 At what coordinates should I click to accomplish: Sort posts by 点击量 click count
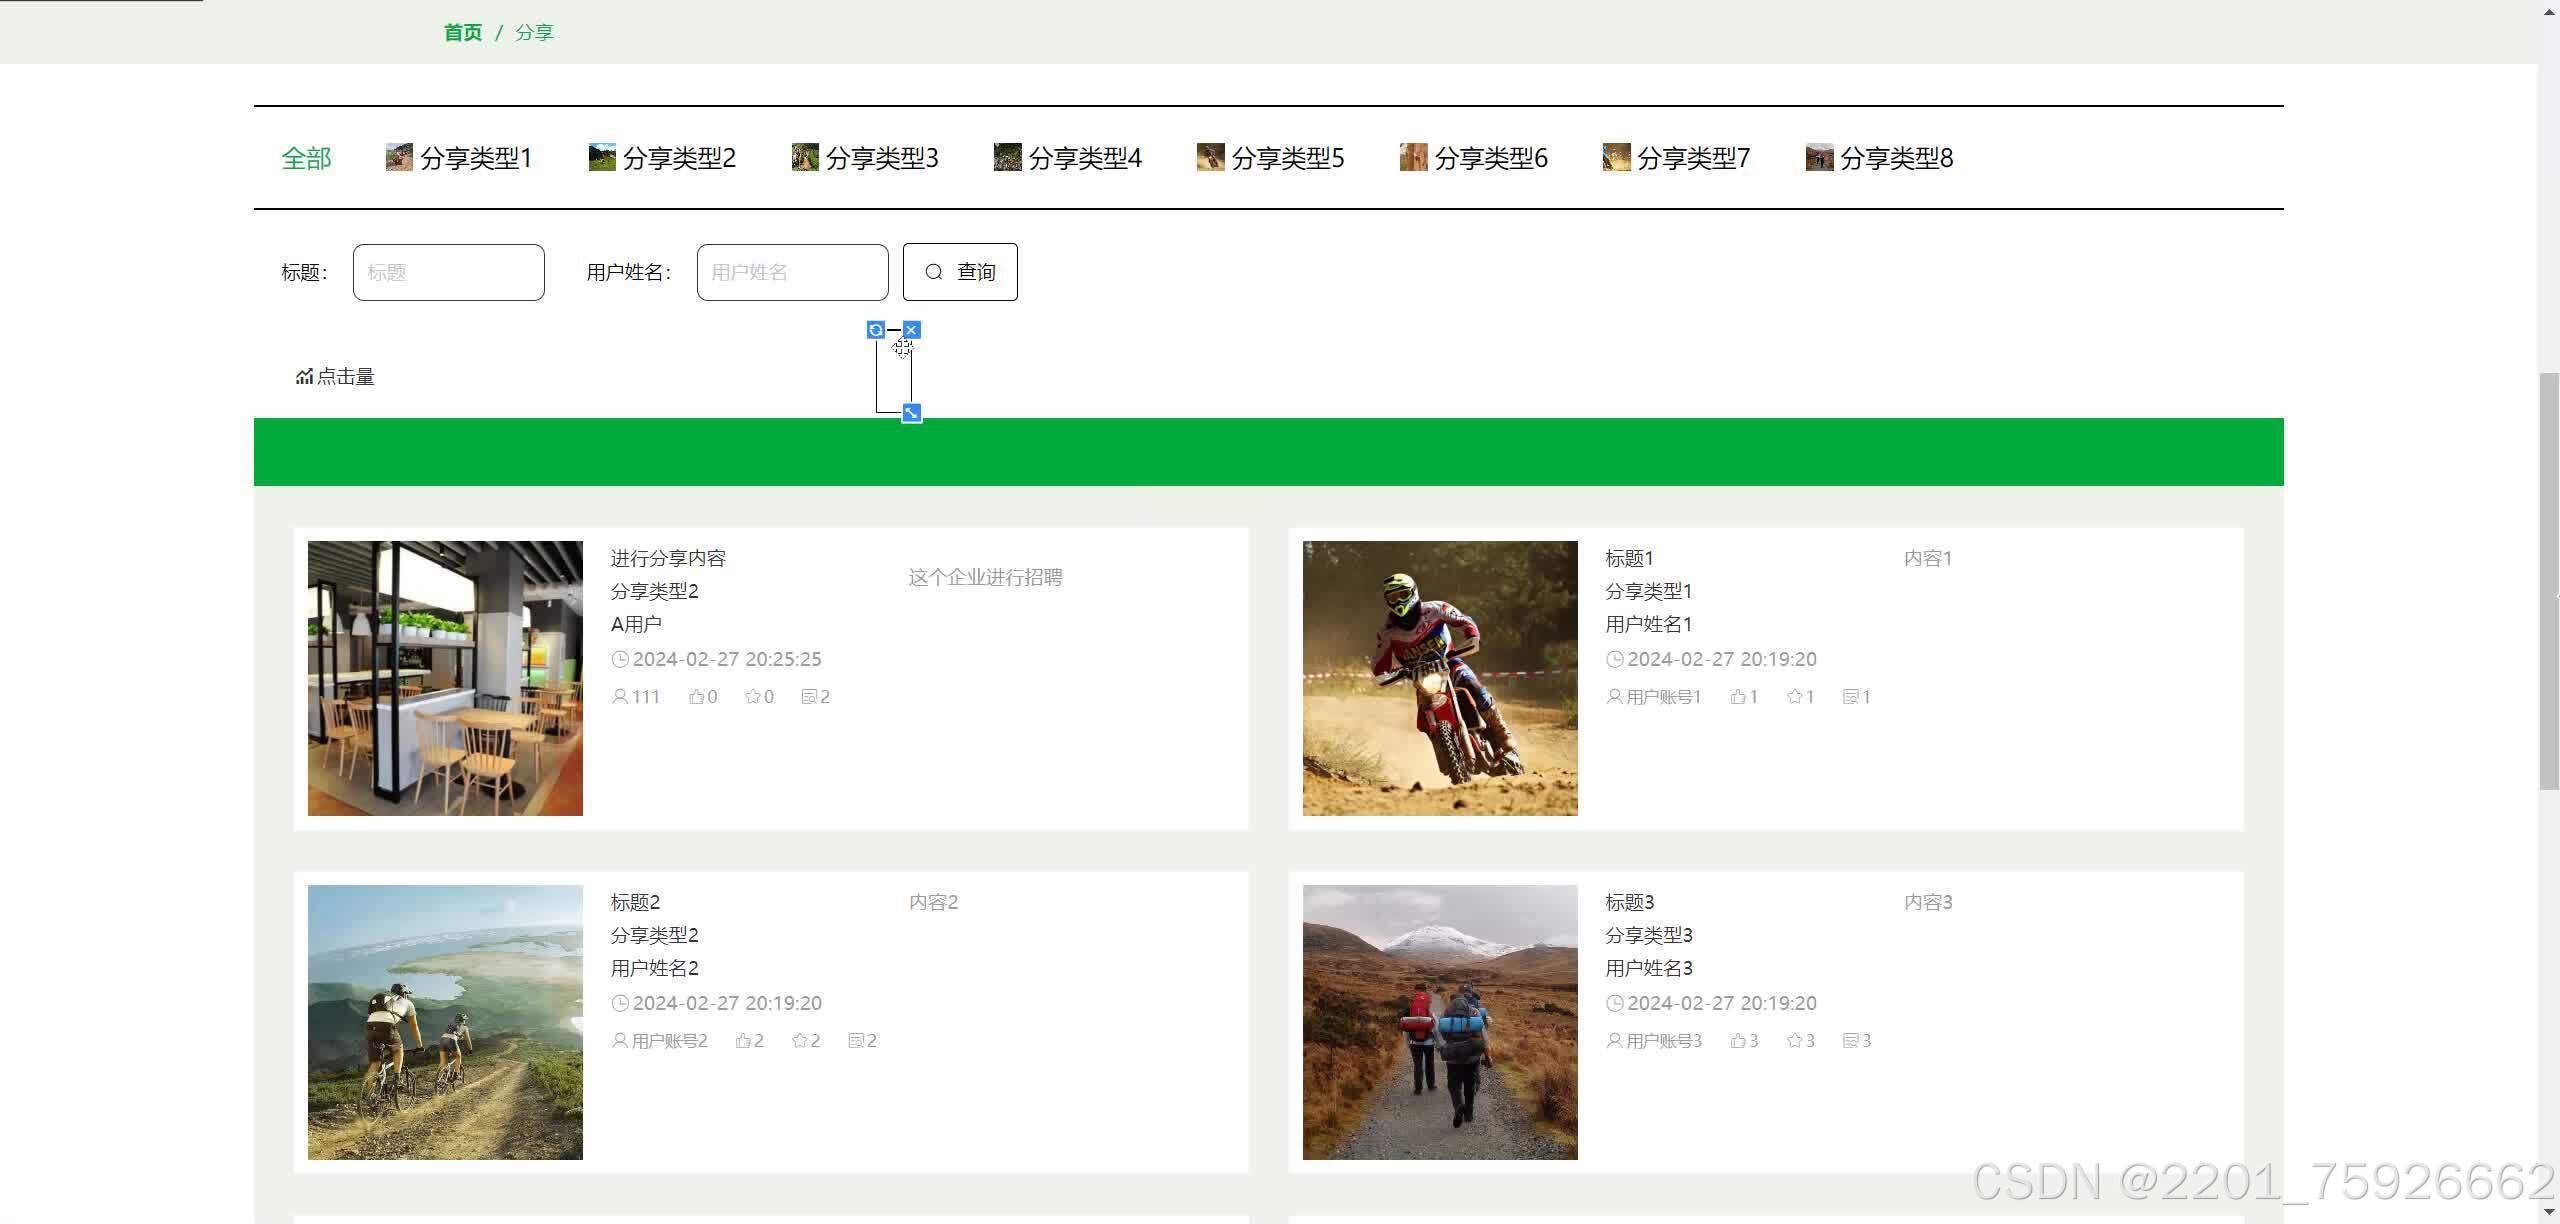pos(335,377)
